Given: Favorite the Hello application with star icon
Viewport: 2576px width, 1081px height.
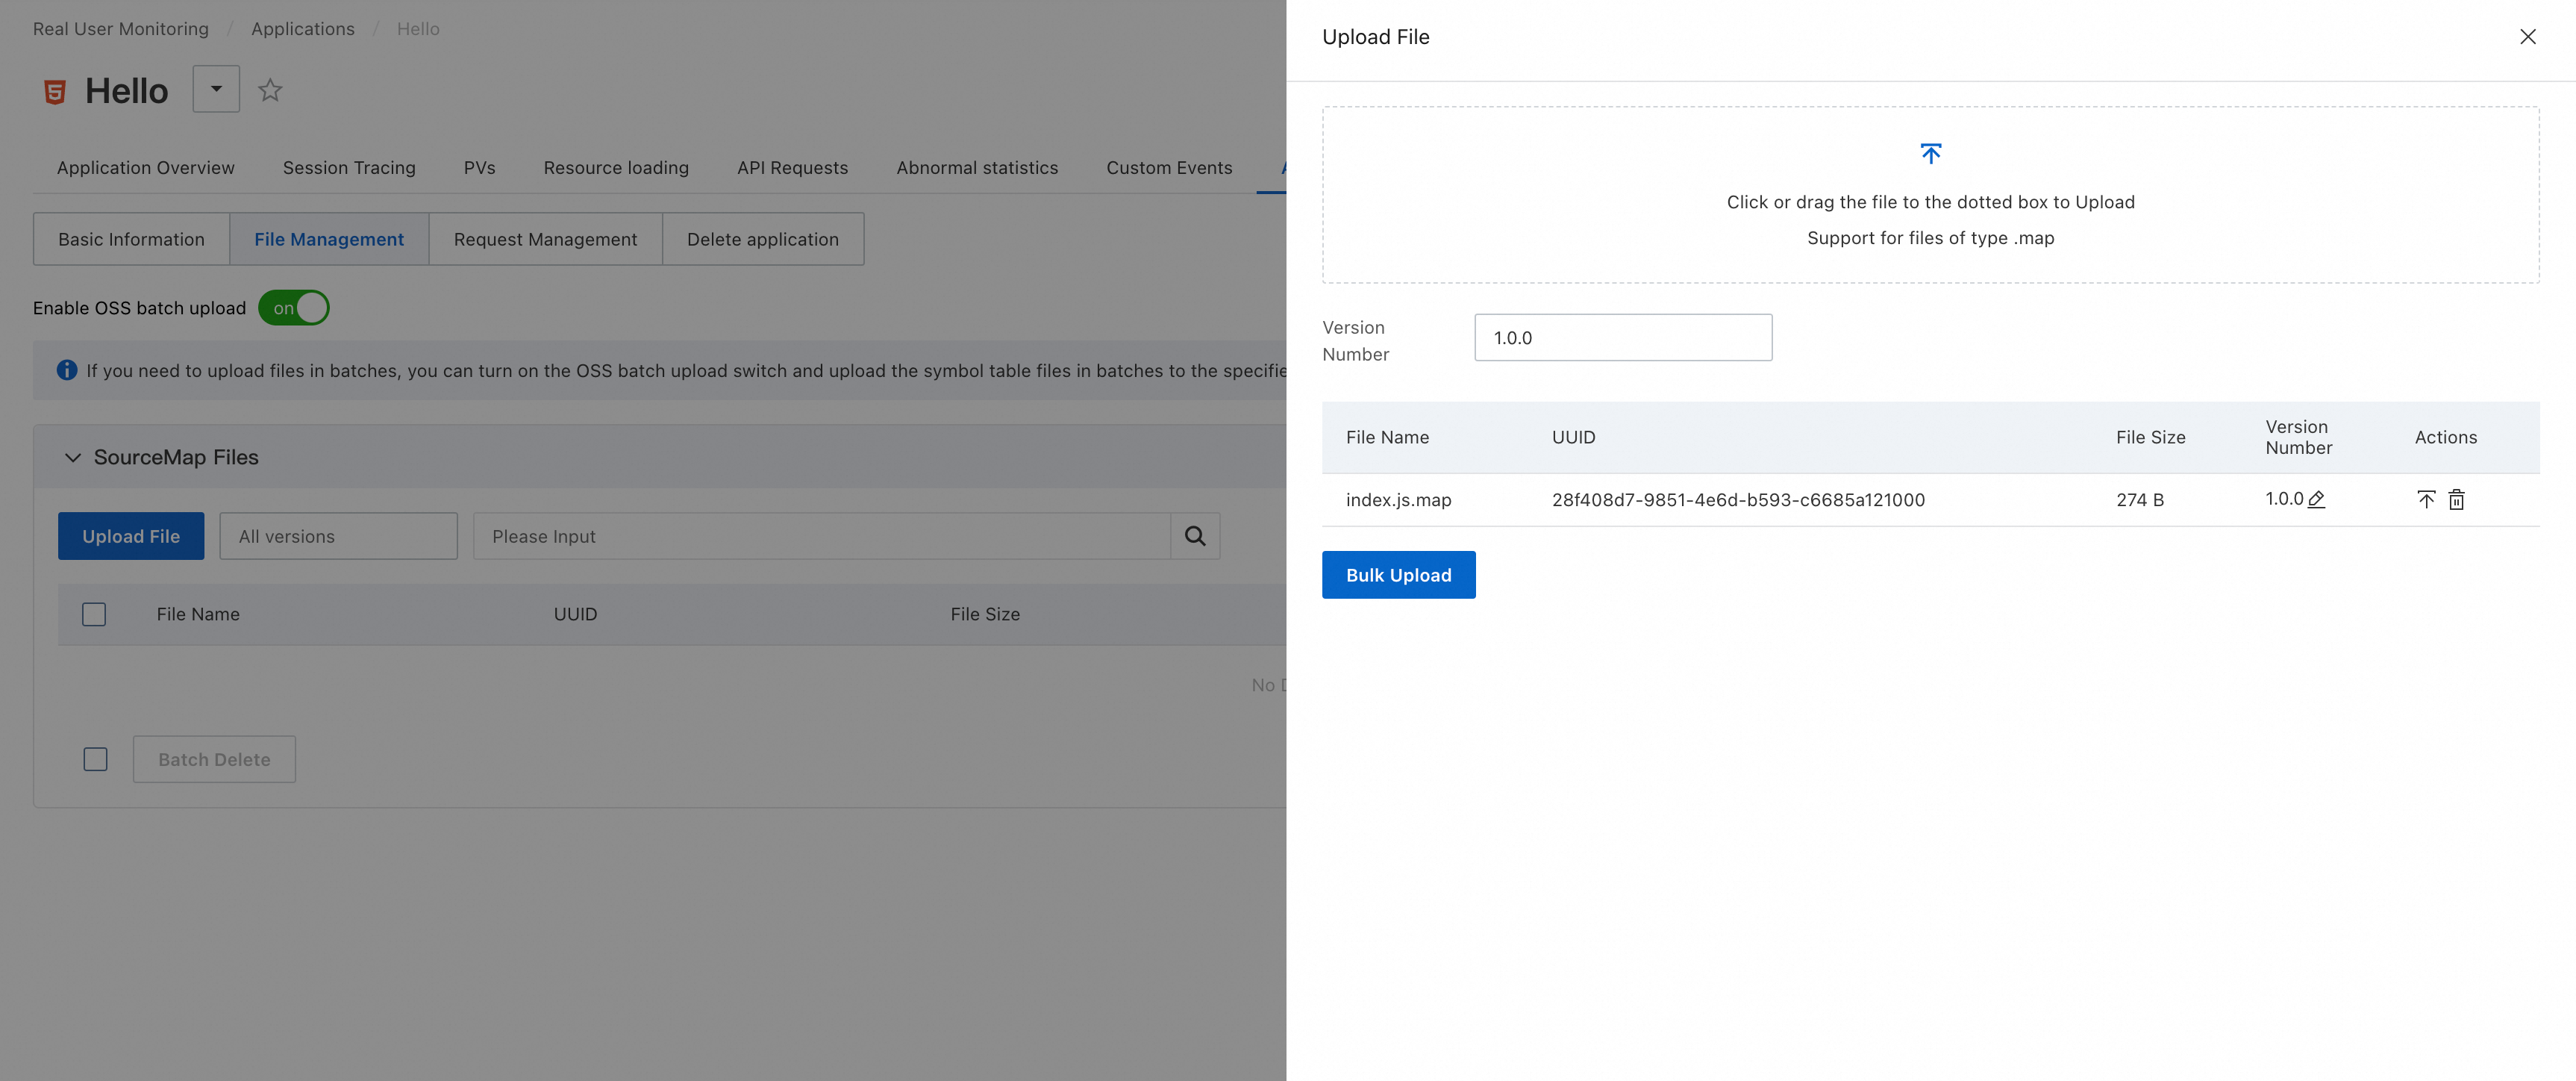Looking at the screenshot, I should 270,90.
